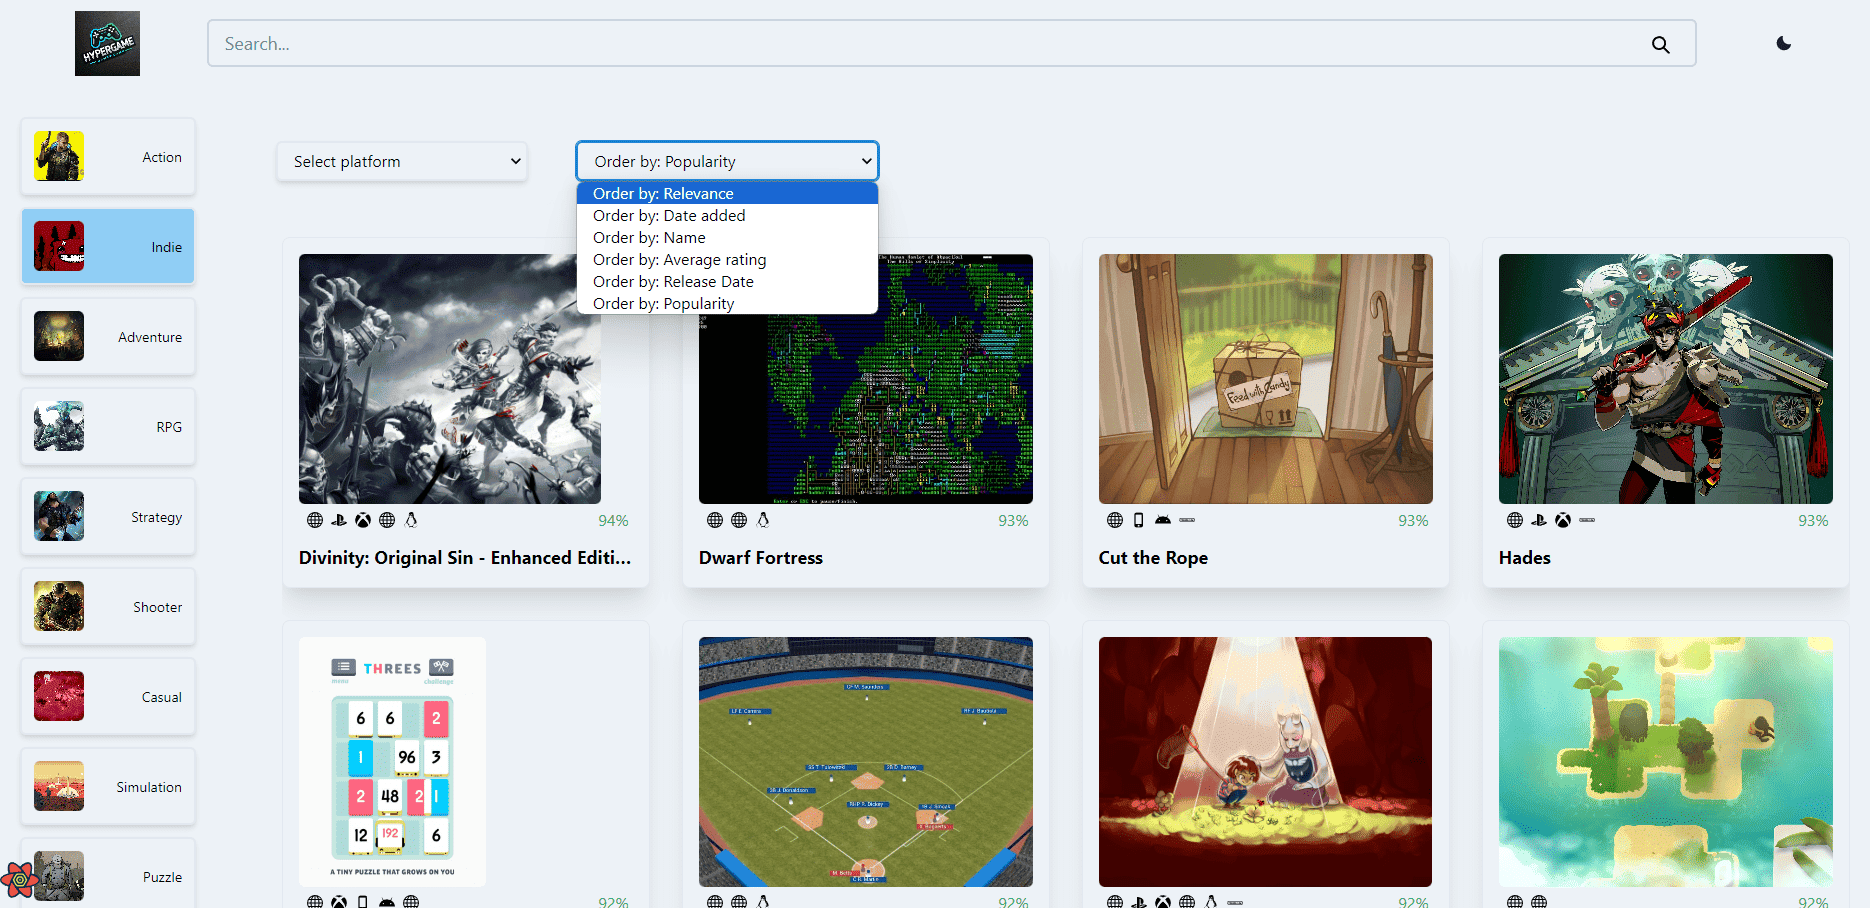The height and width of the screenshot is (908, 1870).
Task: Switch to the RPG category
Action: pyautogui.click(x=107, y=426)
